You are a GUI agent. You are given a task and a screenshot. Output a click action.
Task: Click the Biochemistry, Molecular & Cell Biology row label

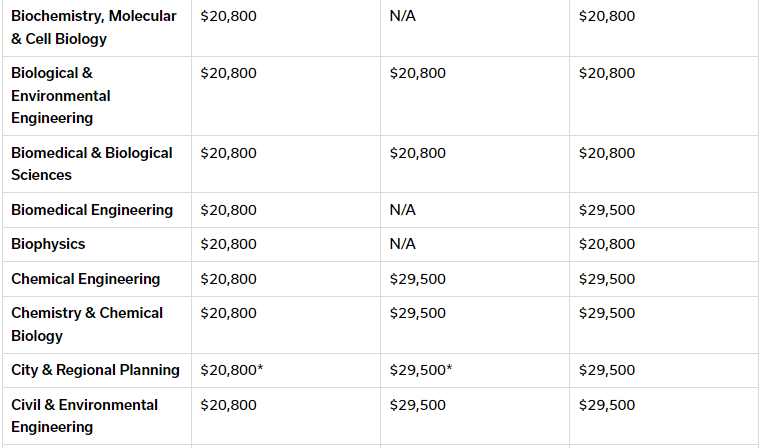94,27
